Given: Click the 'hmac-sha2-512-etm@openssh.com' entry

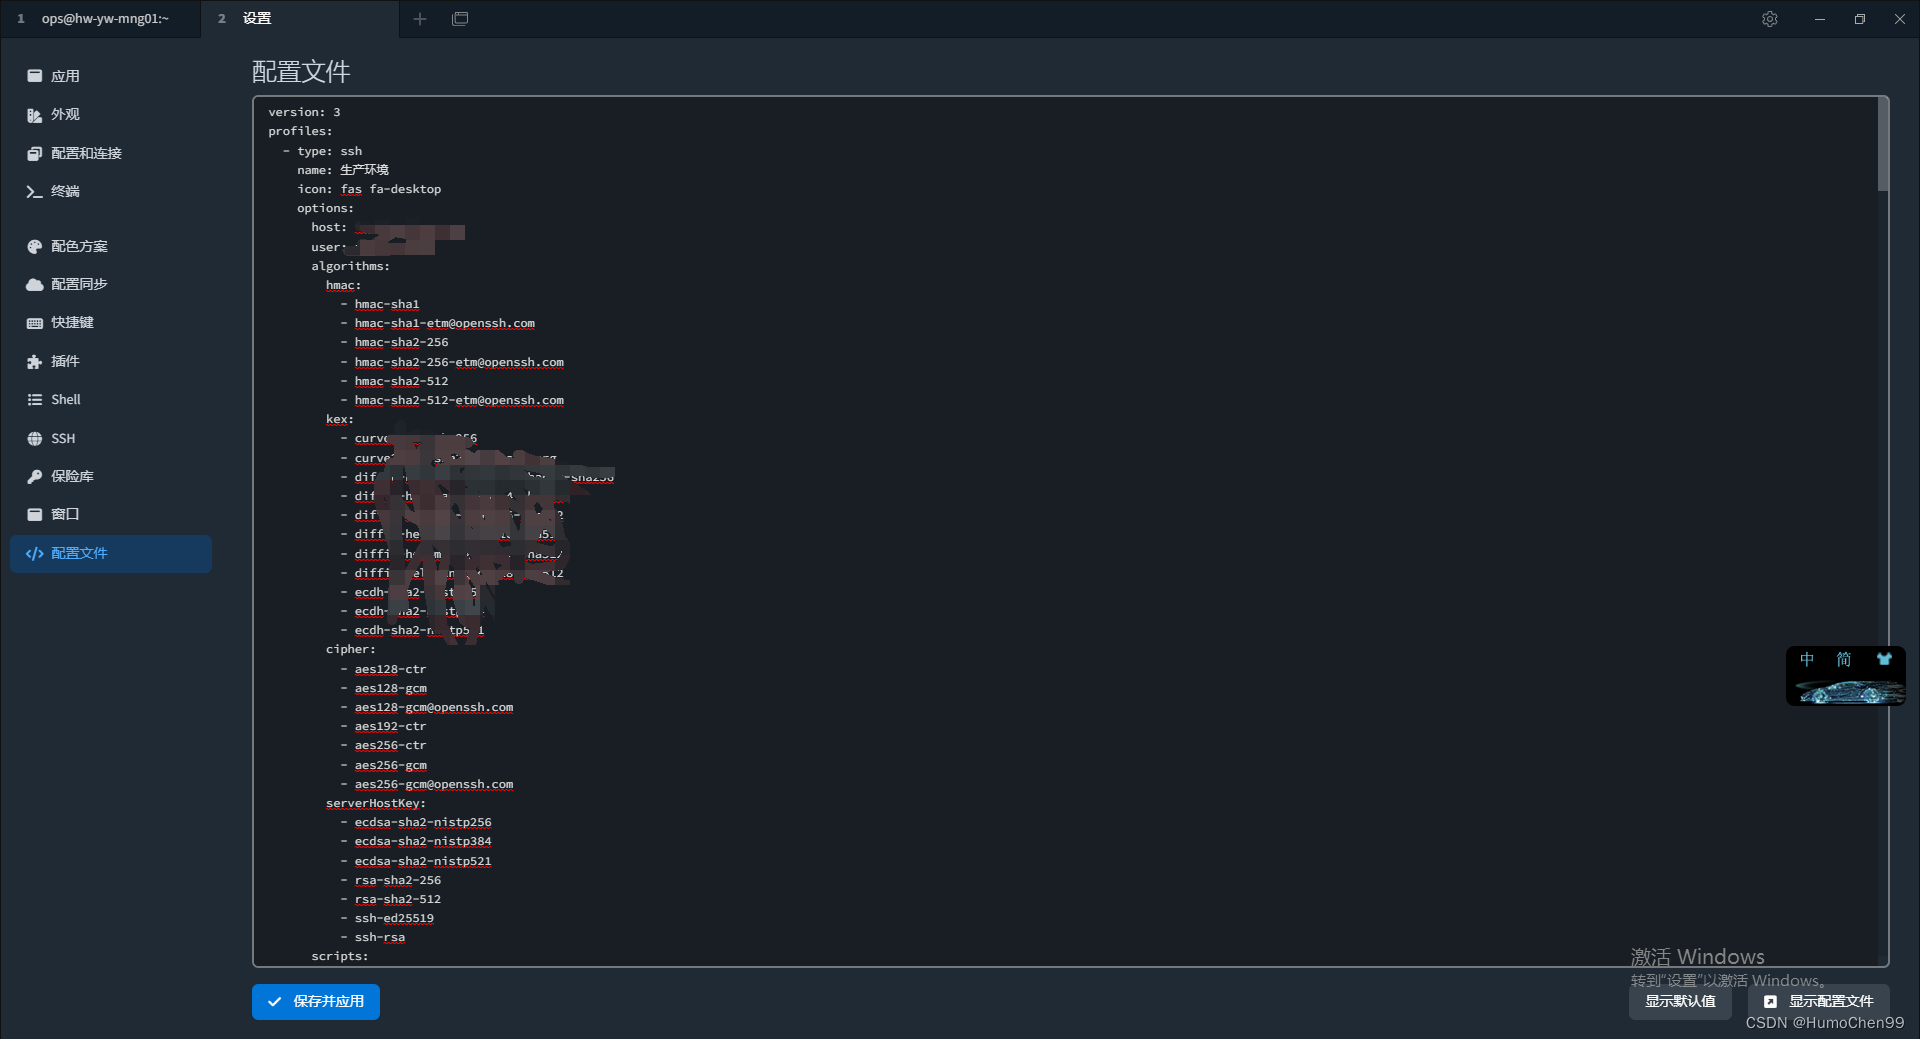Looking at the screenshot, I should [459, 400].
